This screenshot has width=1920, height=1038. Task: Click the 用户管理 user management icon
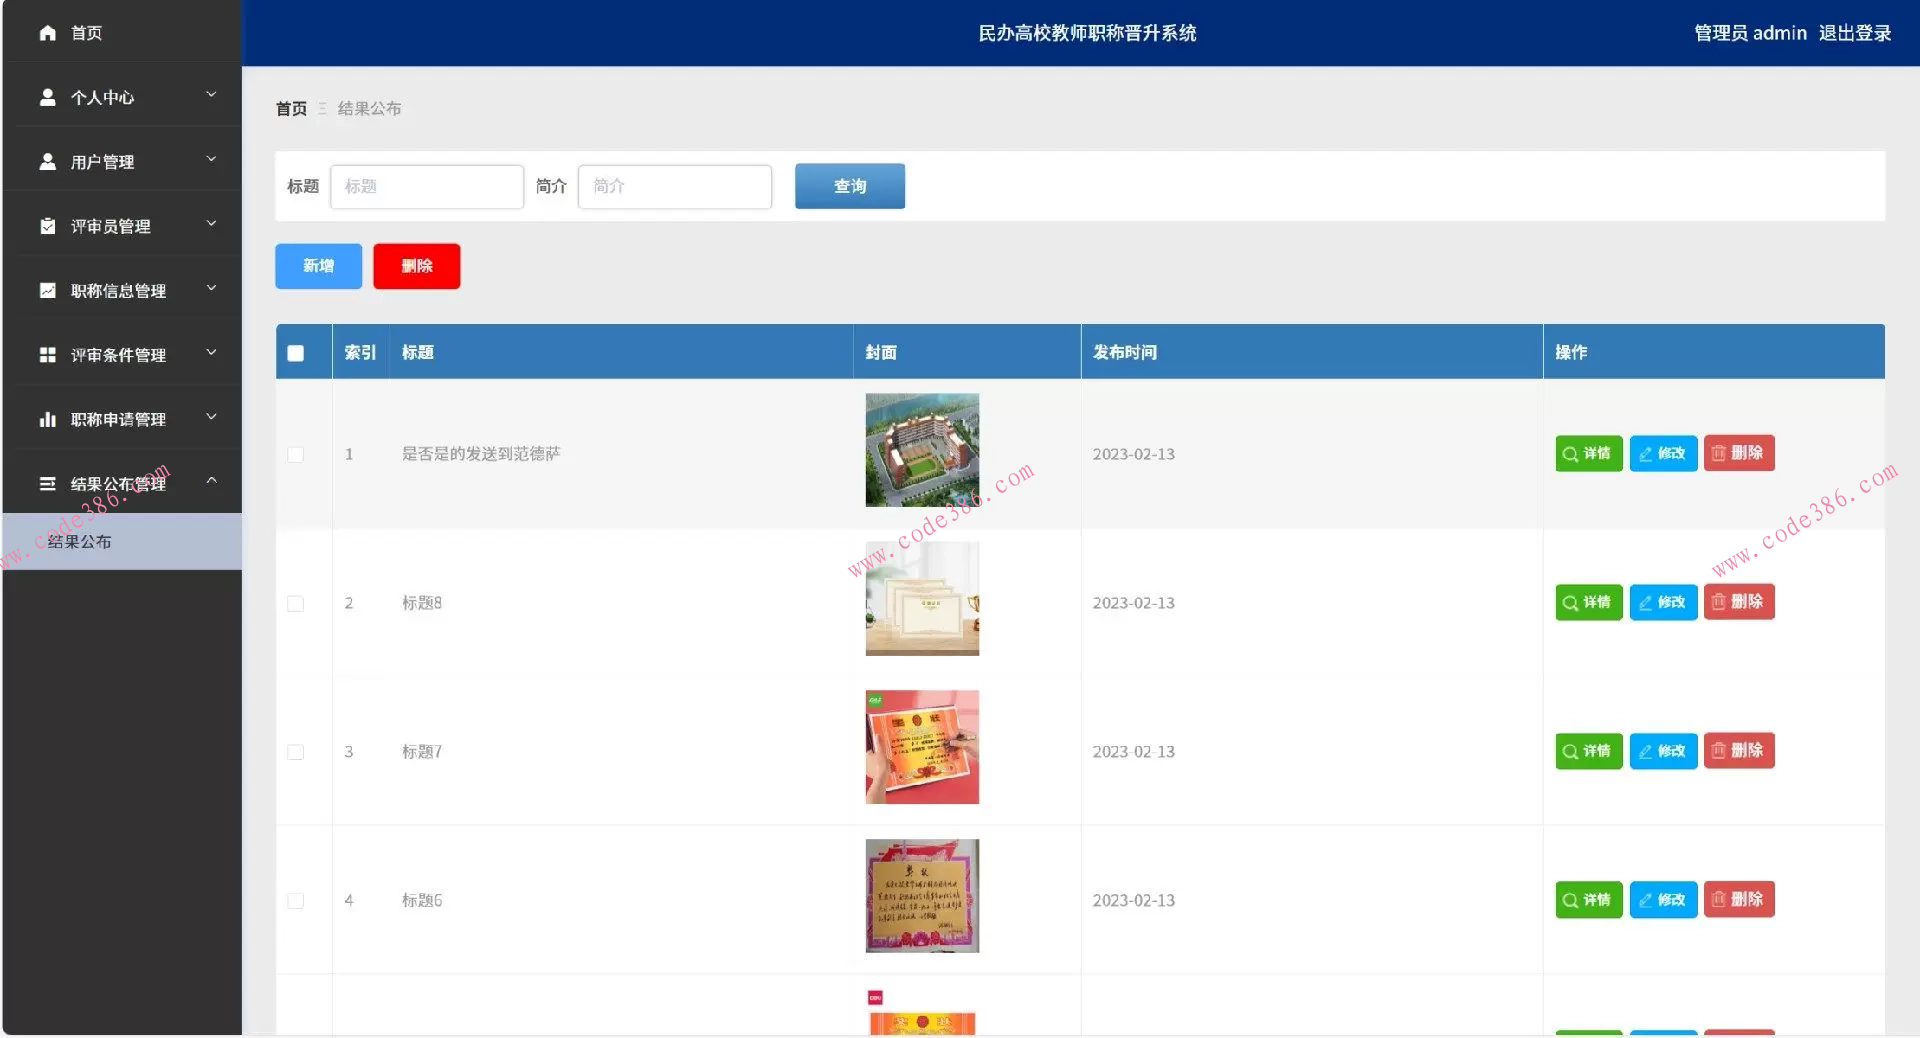pyautogui.click(x=47, y=161)
